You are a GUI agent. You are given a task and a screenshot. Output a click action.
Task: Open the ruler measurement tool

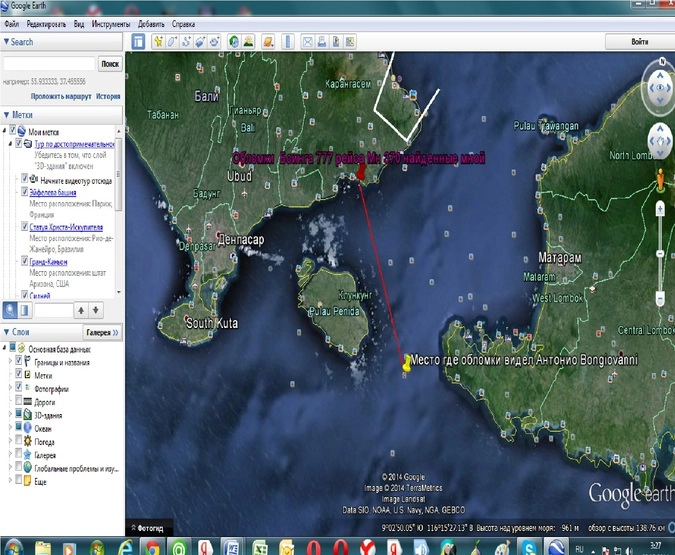pyautogui.click(x=287, y=41)
